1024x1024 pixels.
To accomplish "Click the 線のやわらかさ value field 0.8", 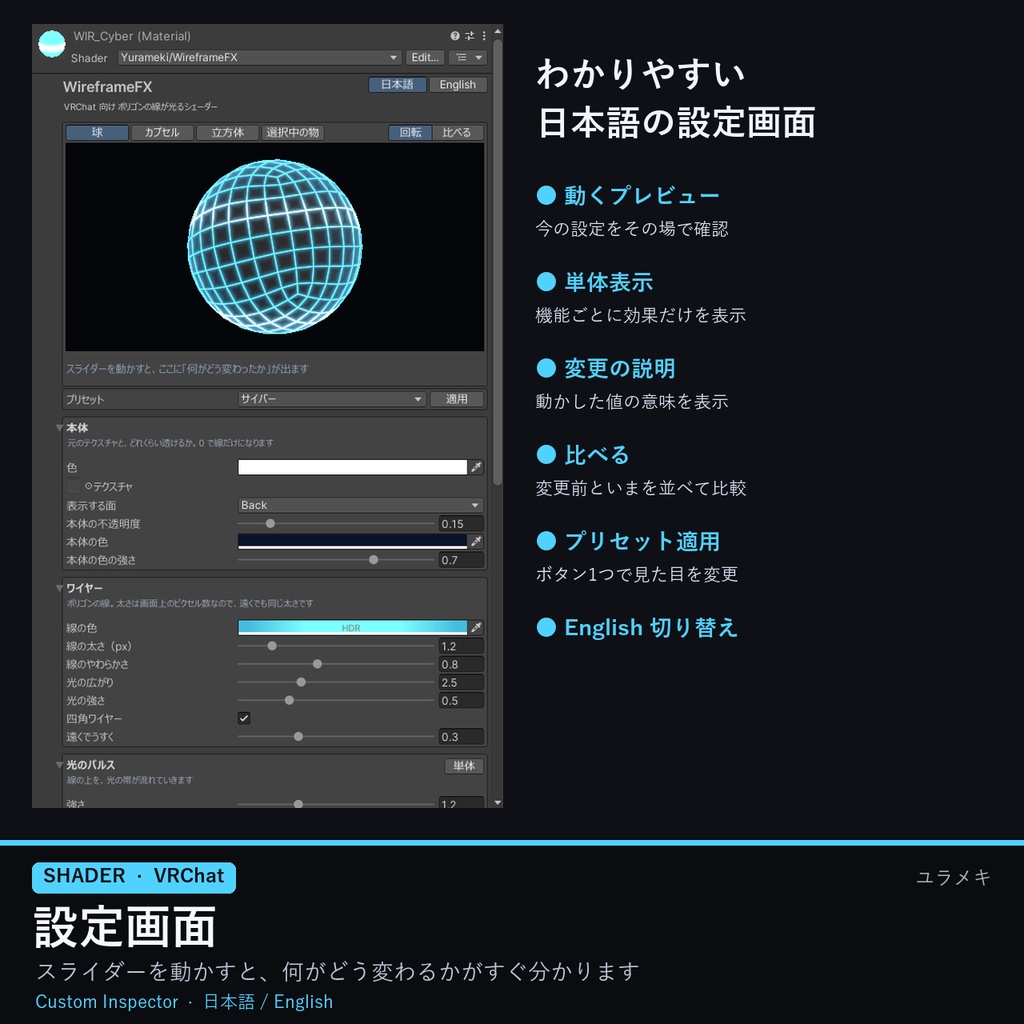I will [461, 664].
